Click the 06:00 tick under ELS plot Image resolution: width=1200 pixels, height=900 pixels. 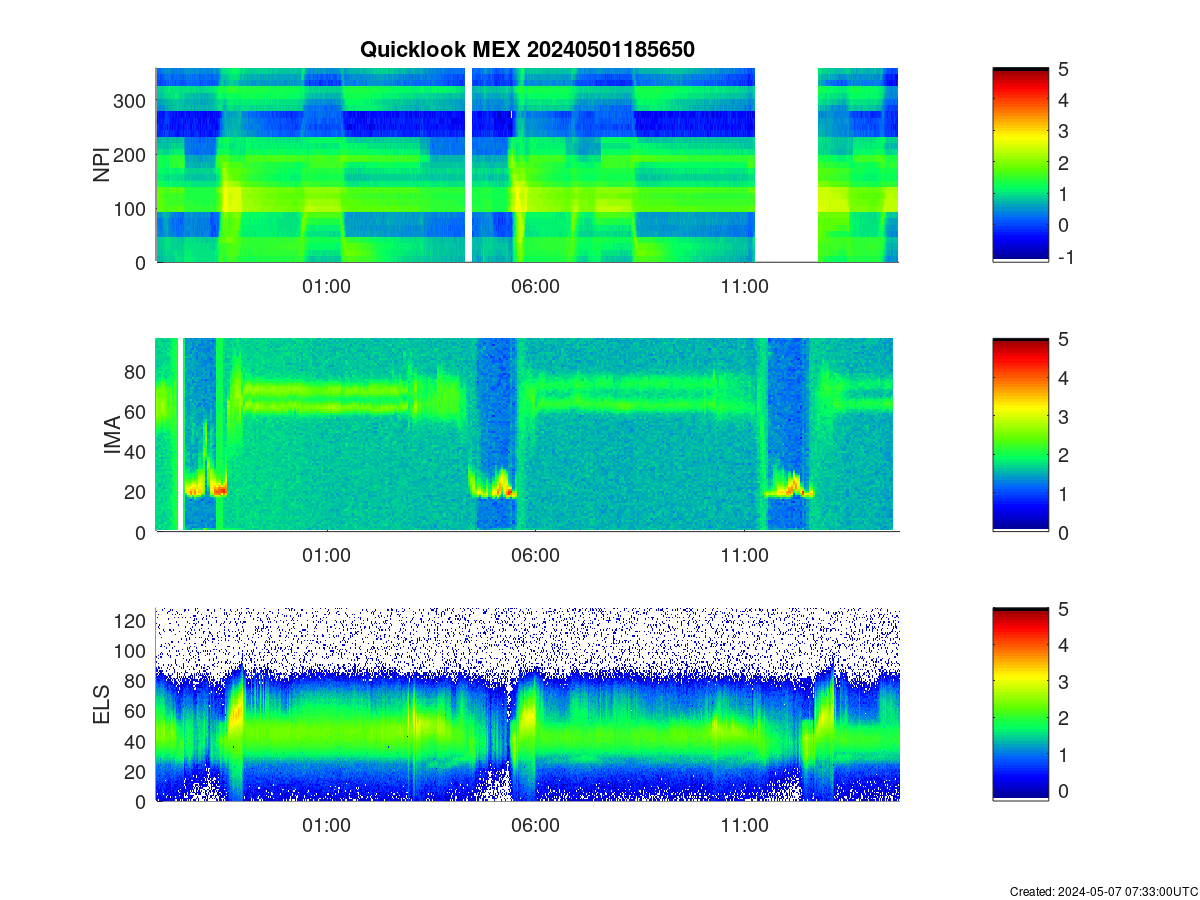[x=535, y=825]
